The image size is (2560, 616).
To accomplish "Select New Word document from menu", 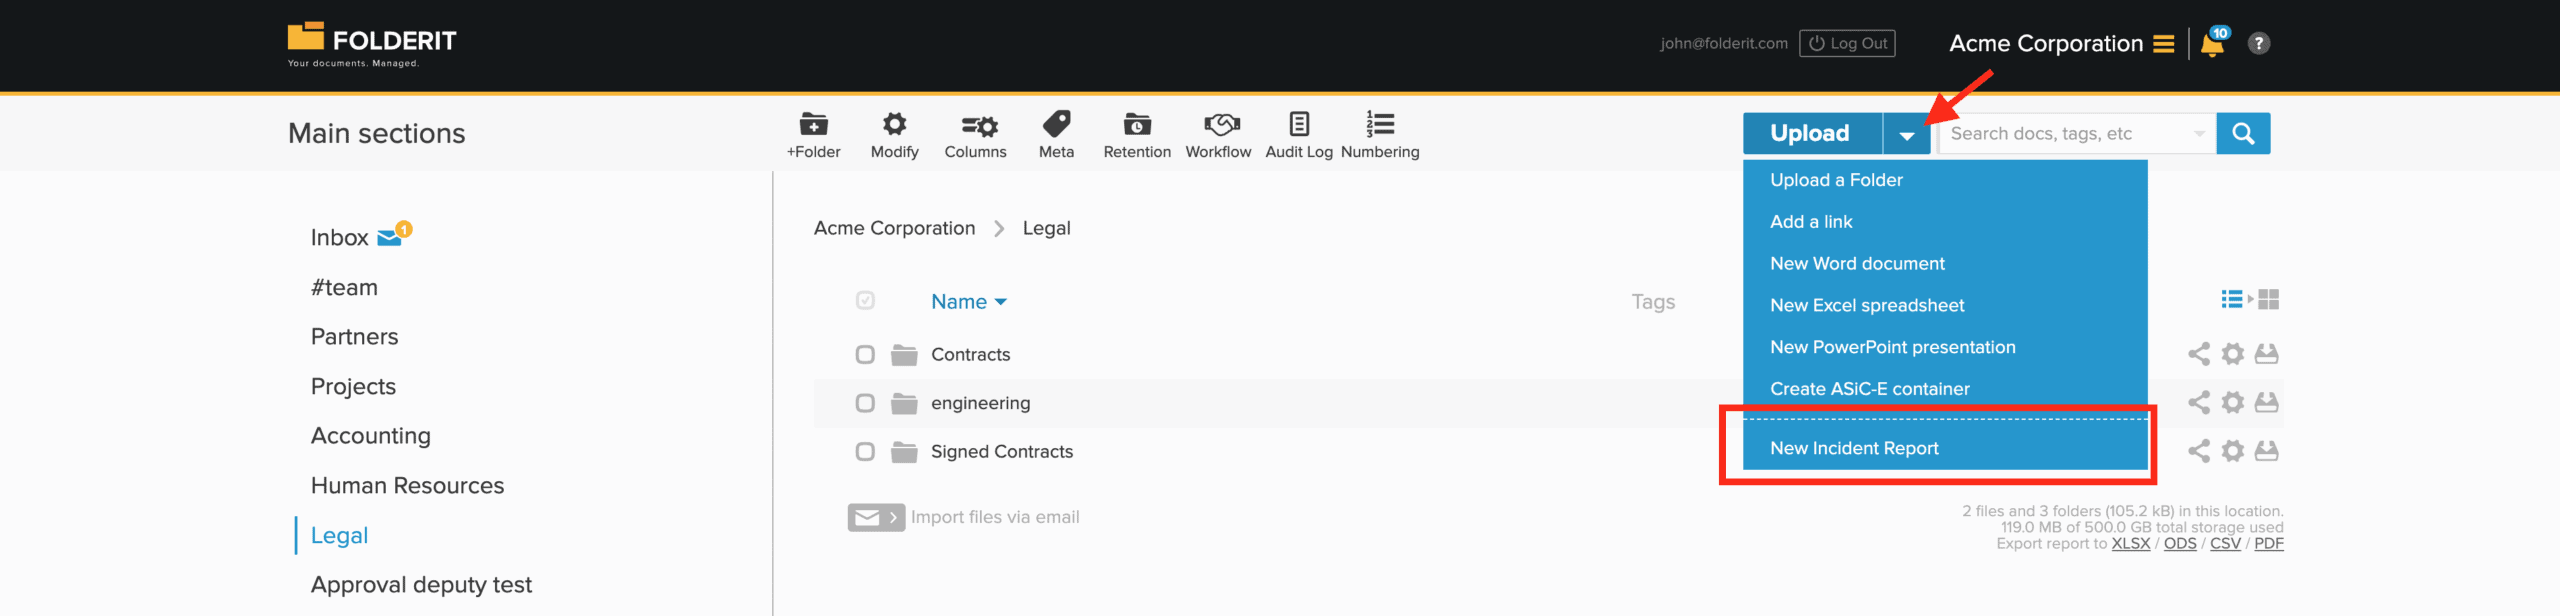I will click(1857, 264).
